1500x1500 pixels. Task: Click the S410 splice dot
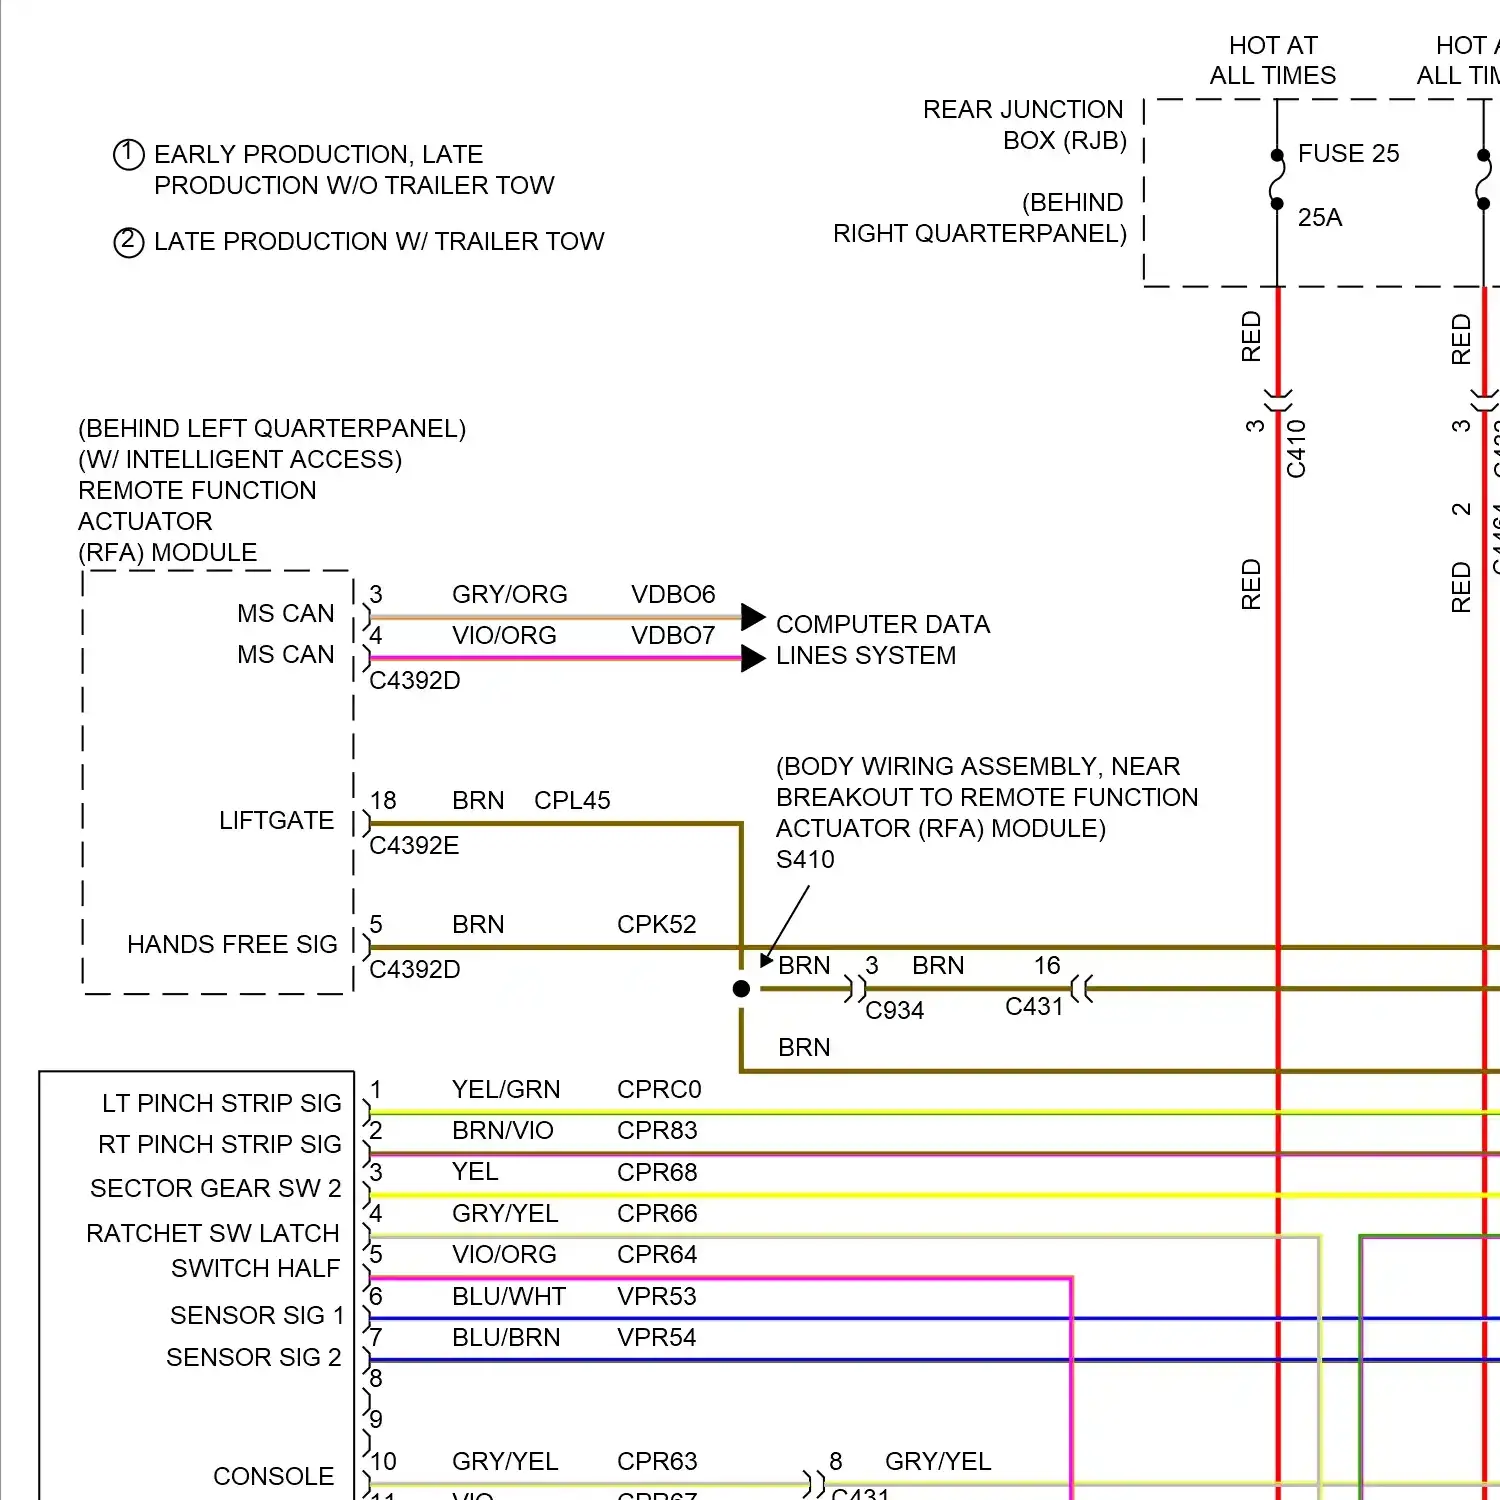click(741, 989)
